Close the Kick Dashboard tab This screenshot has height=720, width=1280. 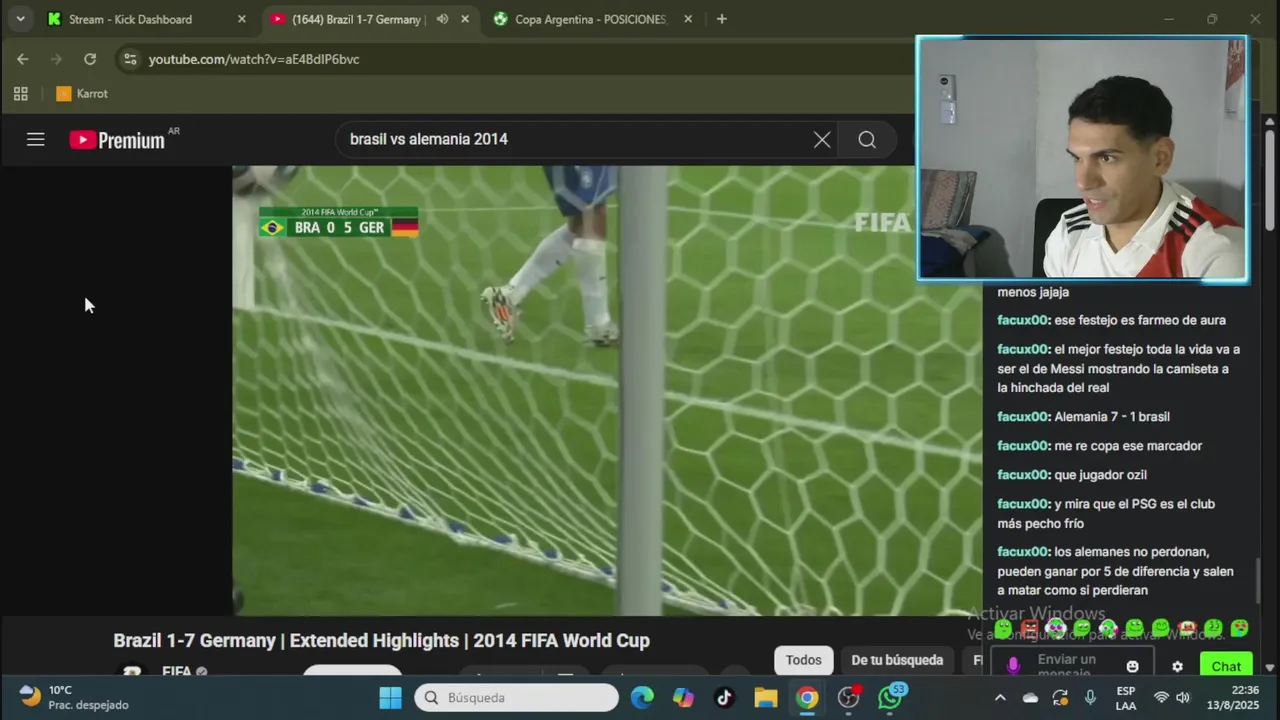pyautogui.click(x=241, y=19)
